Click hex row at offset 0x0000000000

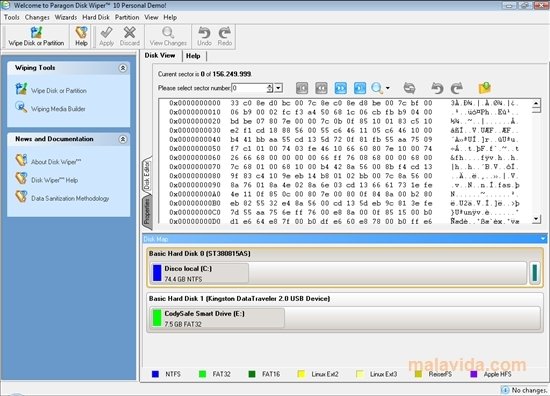pyautogui.click(x=344, y=103)
